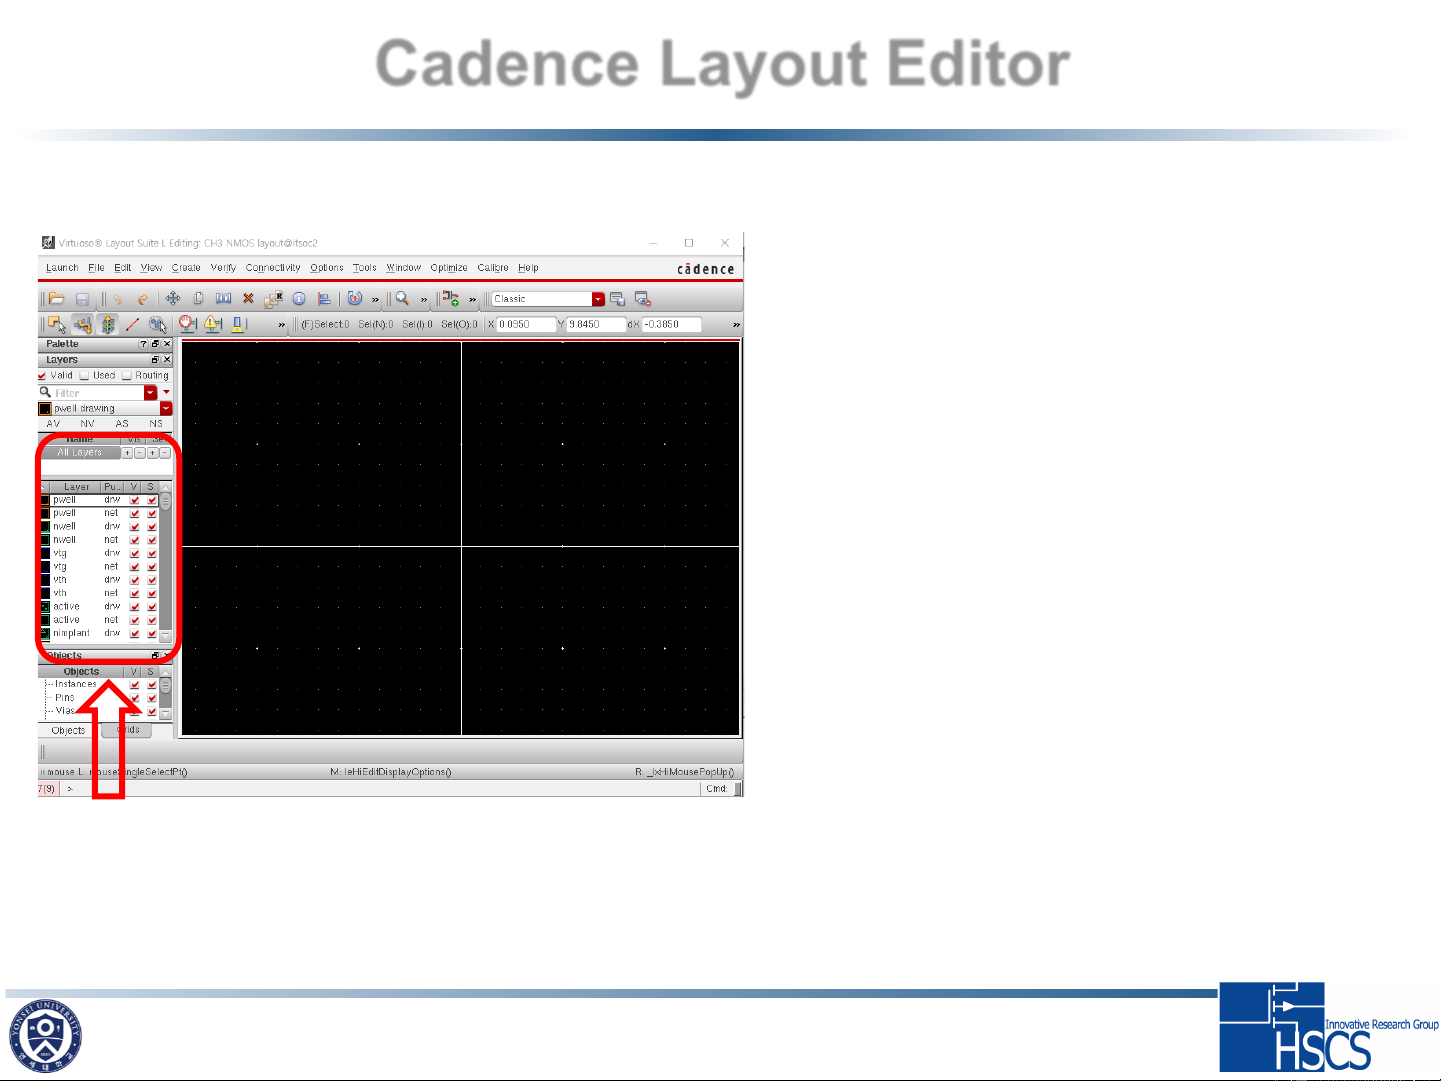Click the blue Info properties icon
Image resolution: width=1441 pixels, height=1081 pixels.
coord(299,299)
